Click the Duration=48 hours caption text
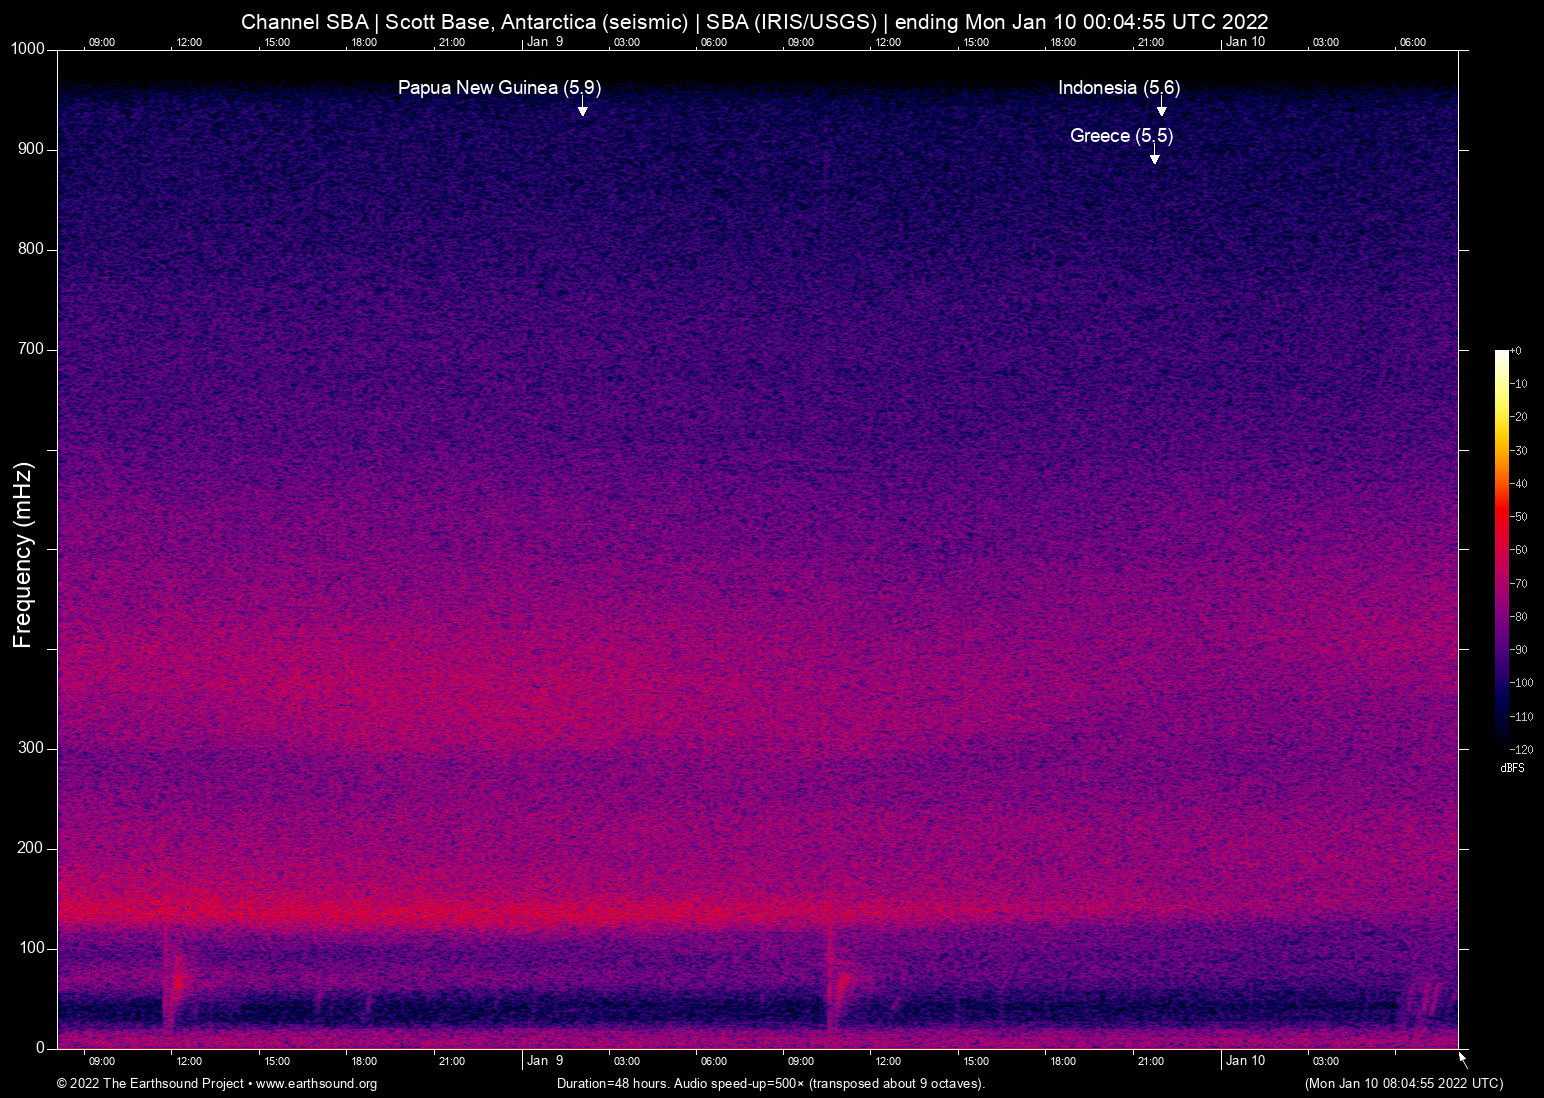 click(770, 1084)
